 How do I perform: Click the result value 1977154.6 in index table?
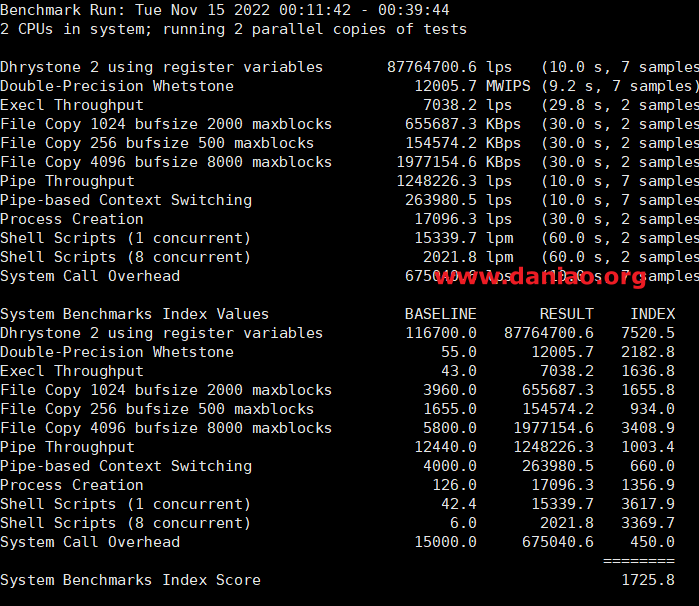[x=553, y=428]
